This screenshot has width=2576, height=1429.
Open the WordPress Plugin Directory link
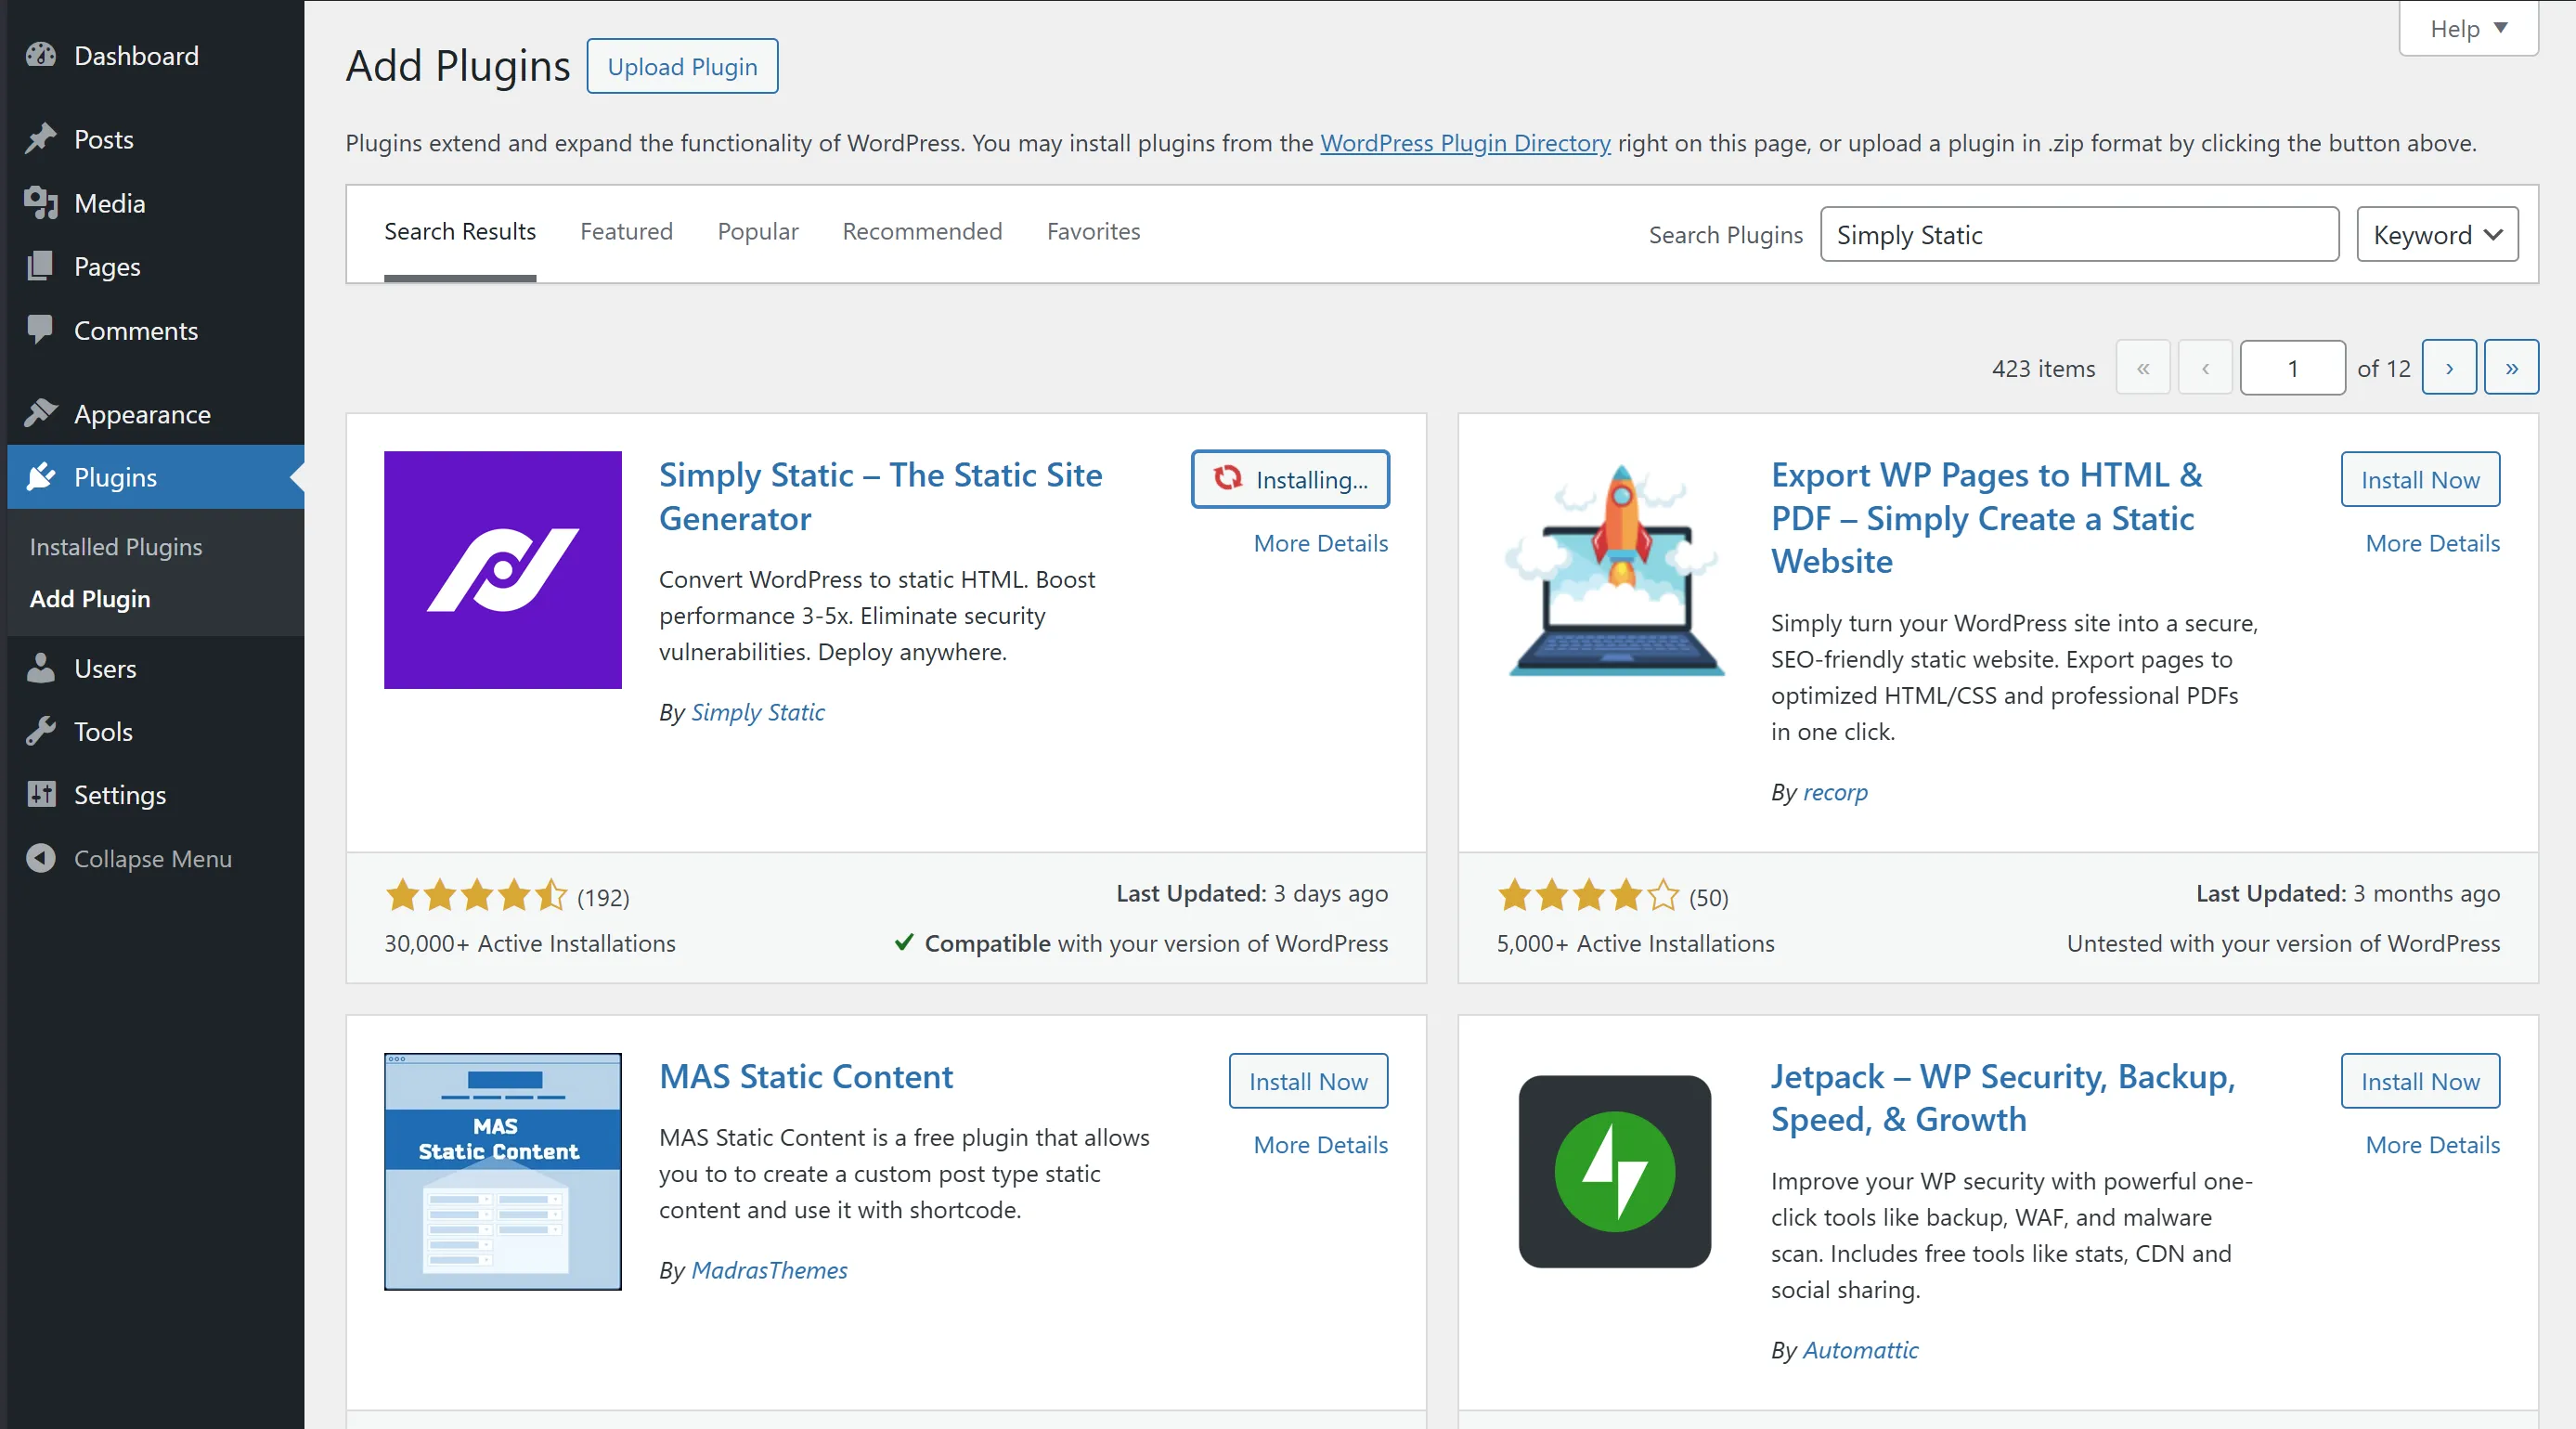1464,143
